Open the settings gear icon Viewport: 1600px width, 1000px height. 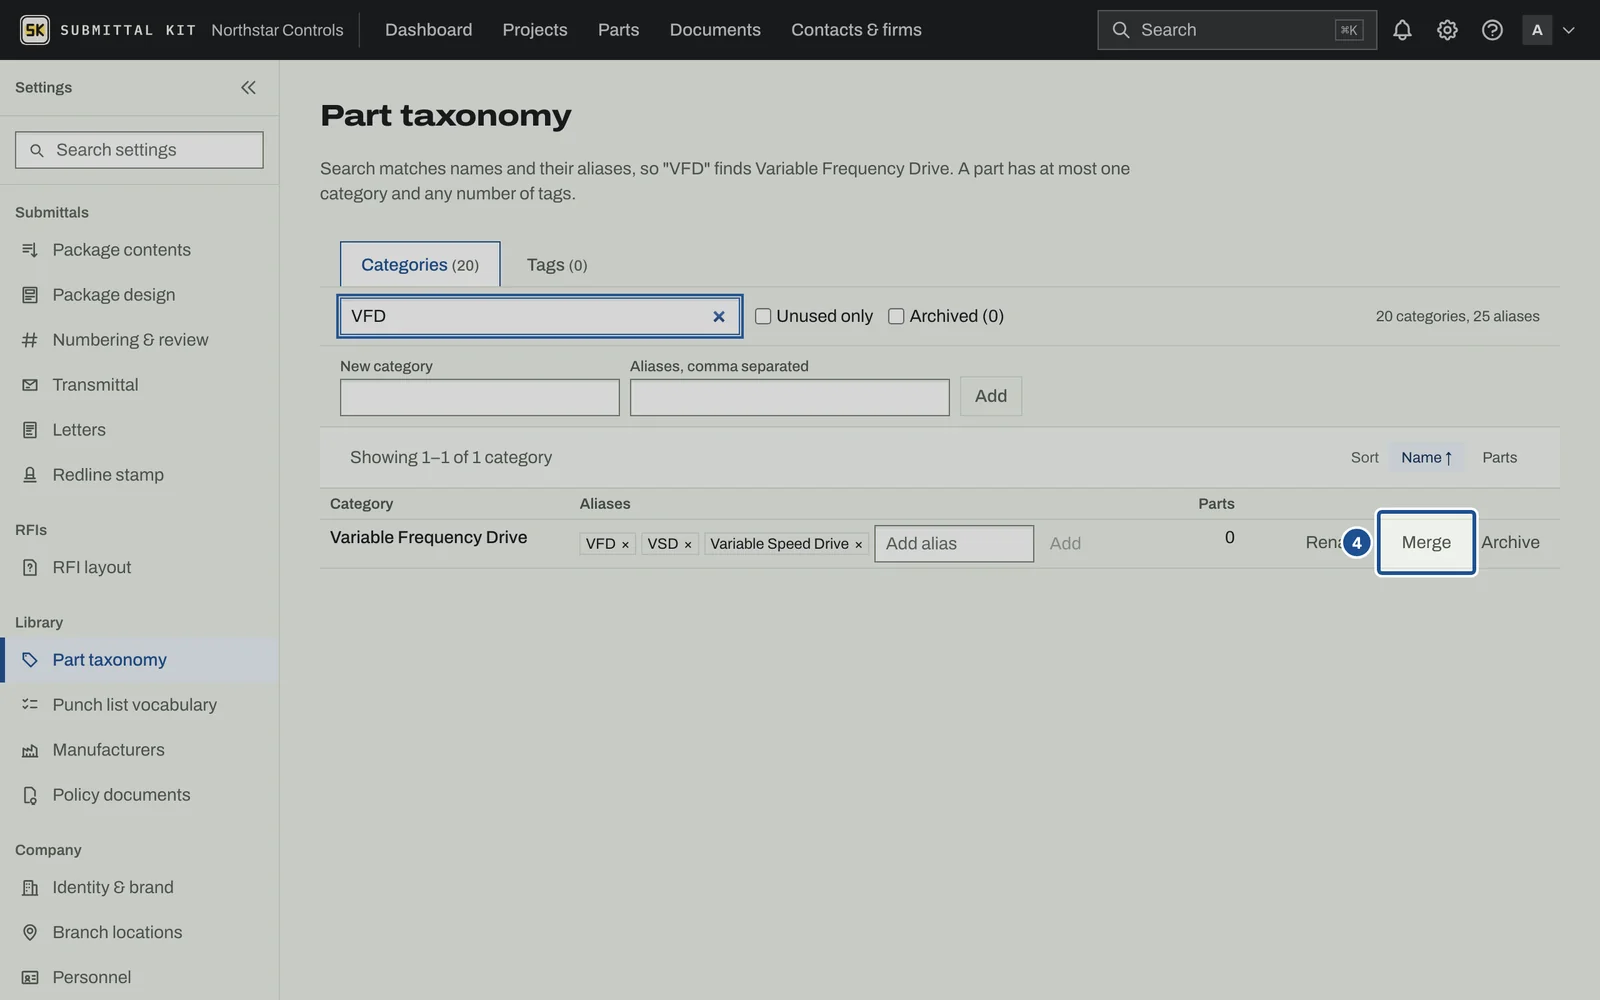tap(1447, 30)
